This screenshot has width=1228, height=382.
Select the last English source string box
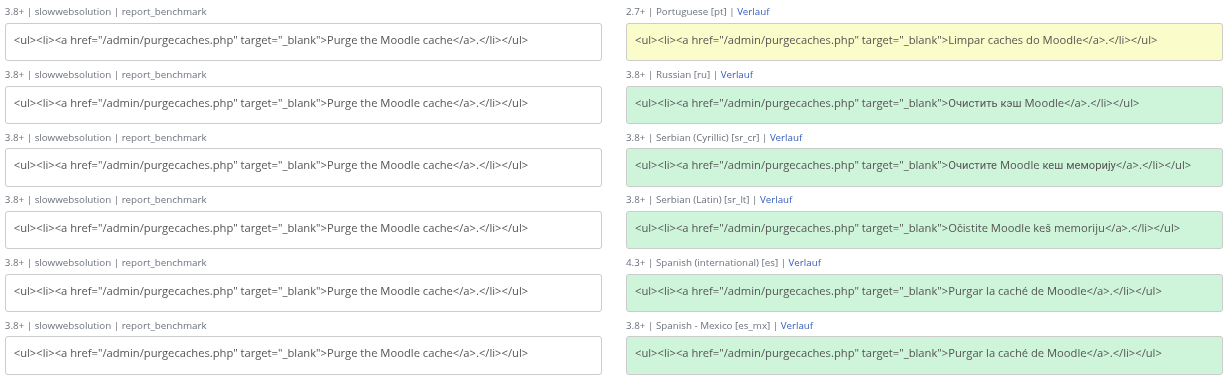pos(303,355)
